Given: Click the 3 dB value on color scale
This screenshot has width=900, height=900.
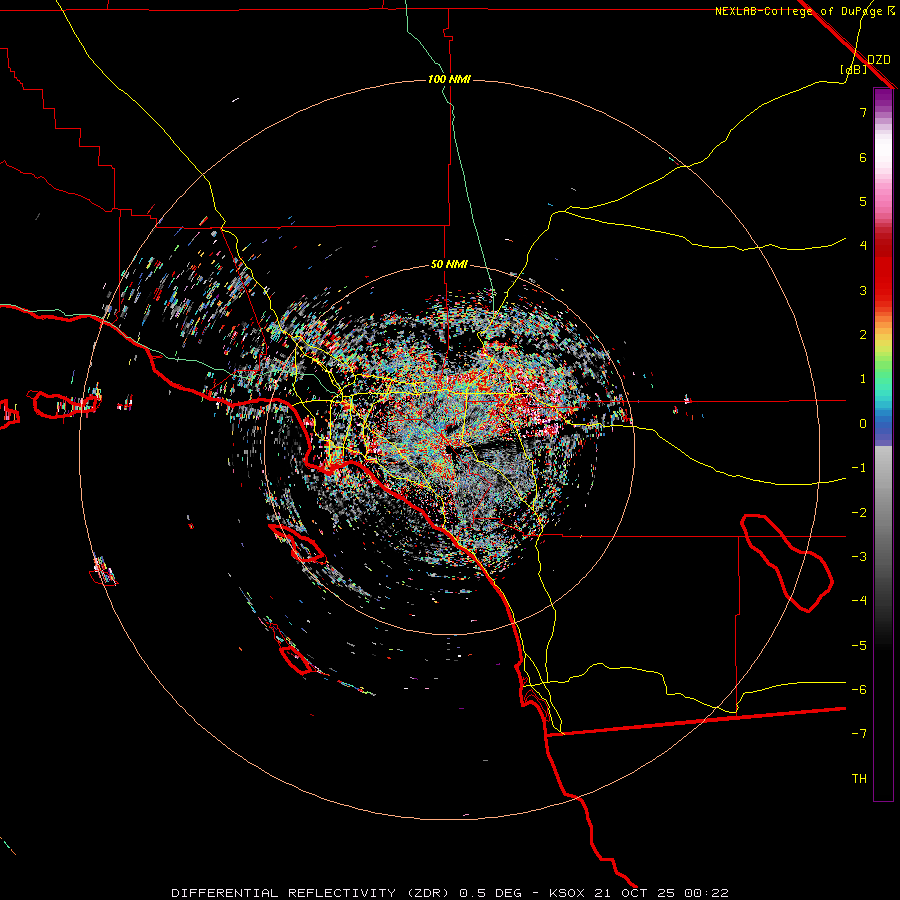Looking at the screenshot, I should click(863, 290).
